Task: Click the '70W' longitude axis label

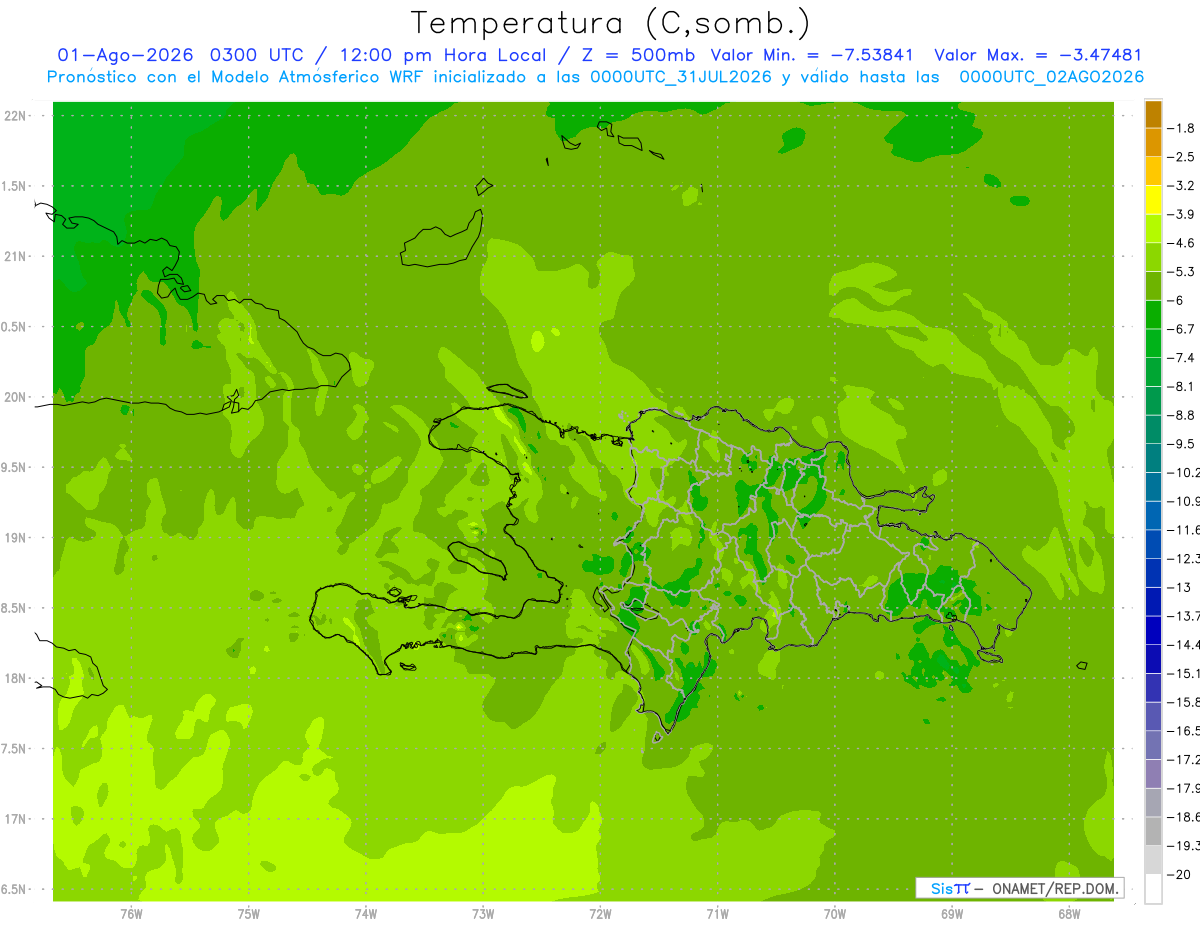Action: 835,914
